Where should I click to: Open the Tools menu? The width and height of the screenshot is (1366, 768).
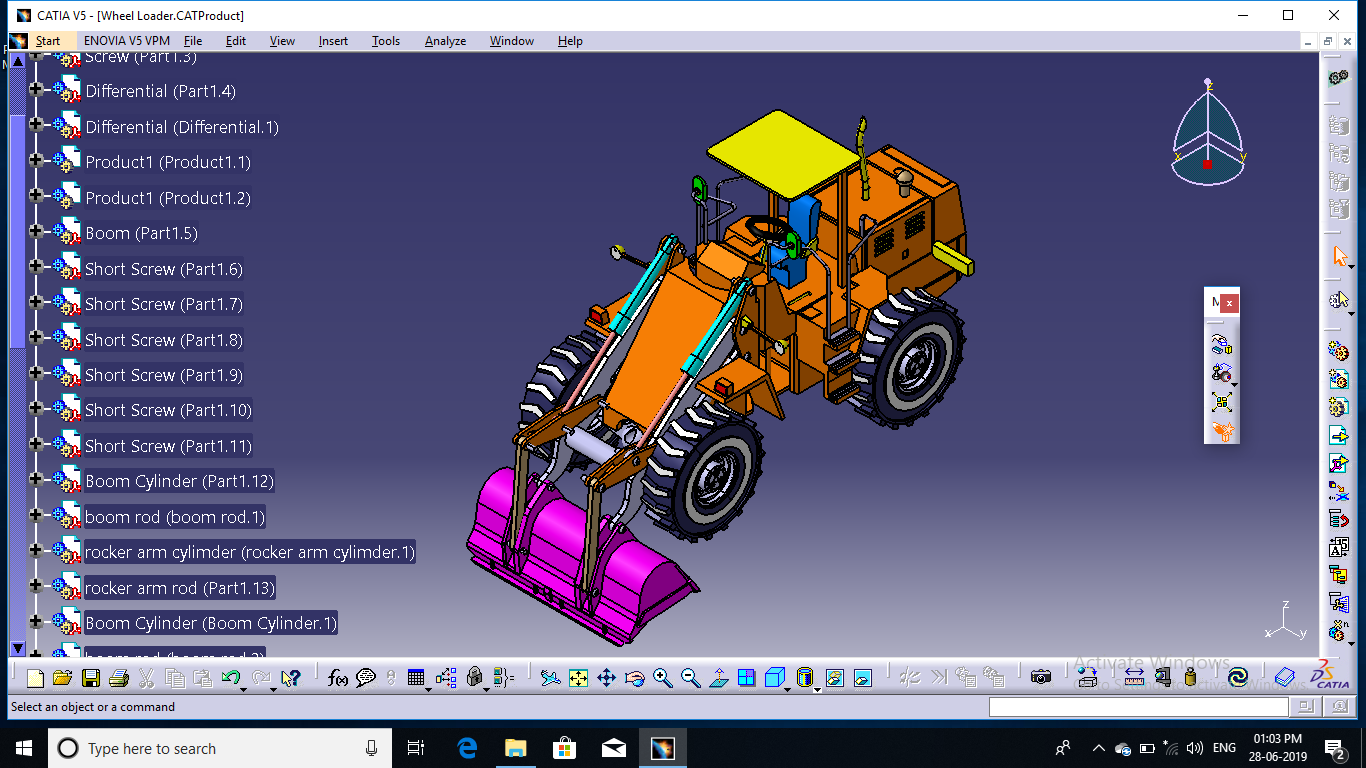386,41
